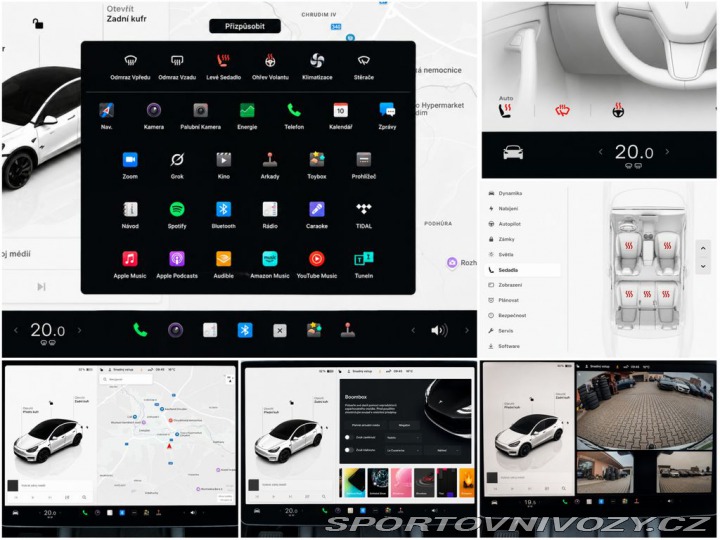720x540 pixels.
Task: Launch Apple Podcasts
Action: point(177,259)
